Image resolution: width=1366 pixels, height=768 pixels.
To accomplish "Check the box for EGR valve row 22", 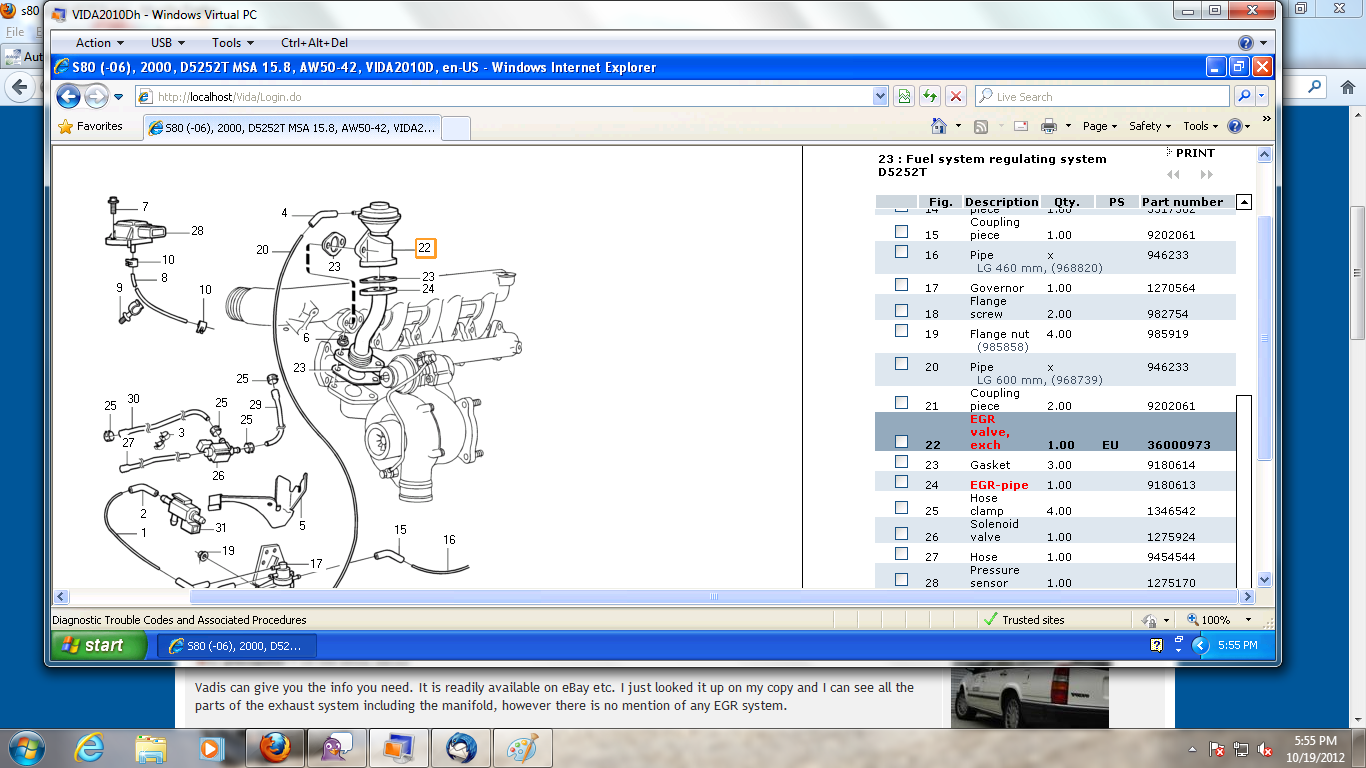I will tap(902, 441).
